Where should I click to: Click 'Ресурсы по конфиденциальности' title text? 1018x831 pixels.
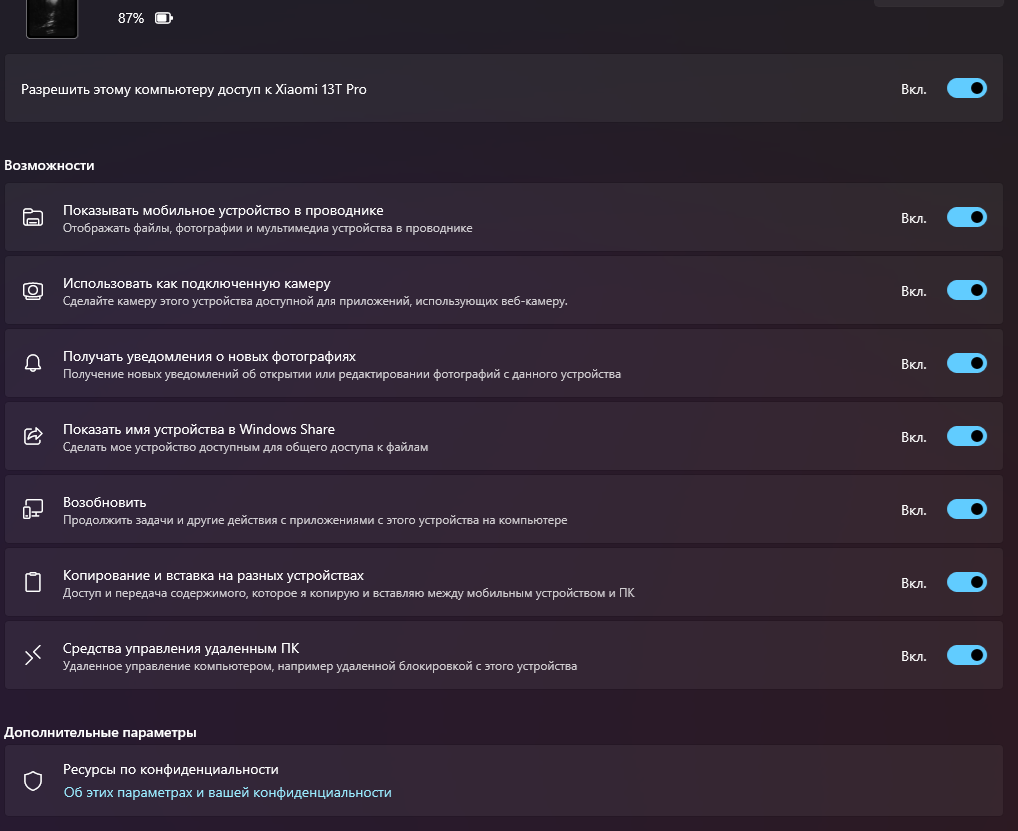pos(171,769)
